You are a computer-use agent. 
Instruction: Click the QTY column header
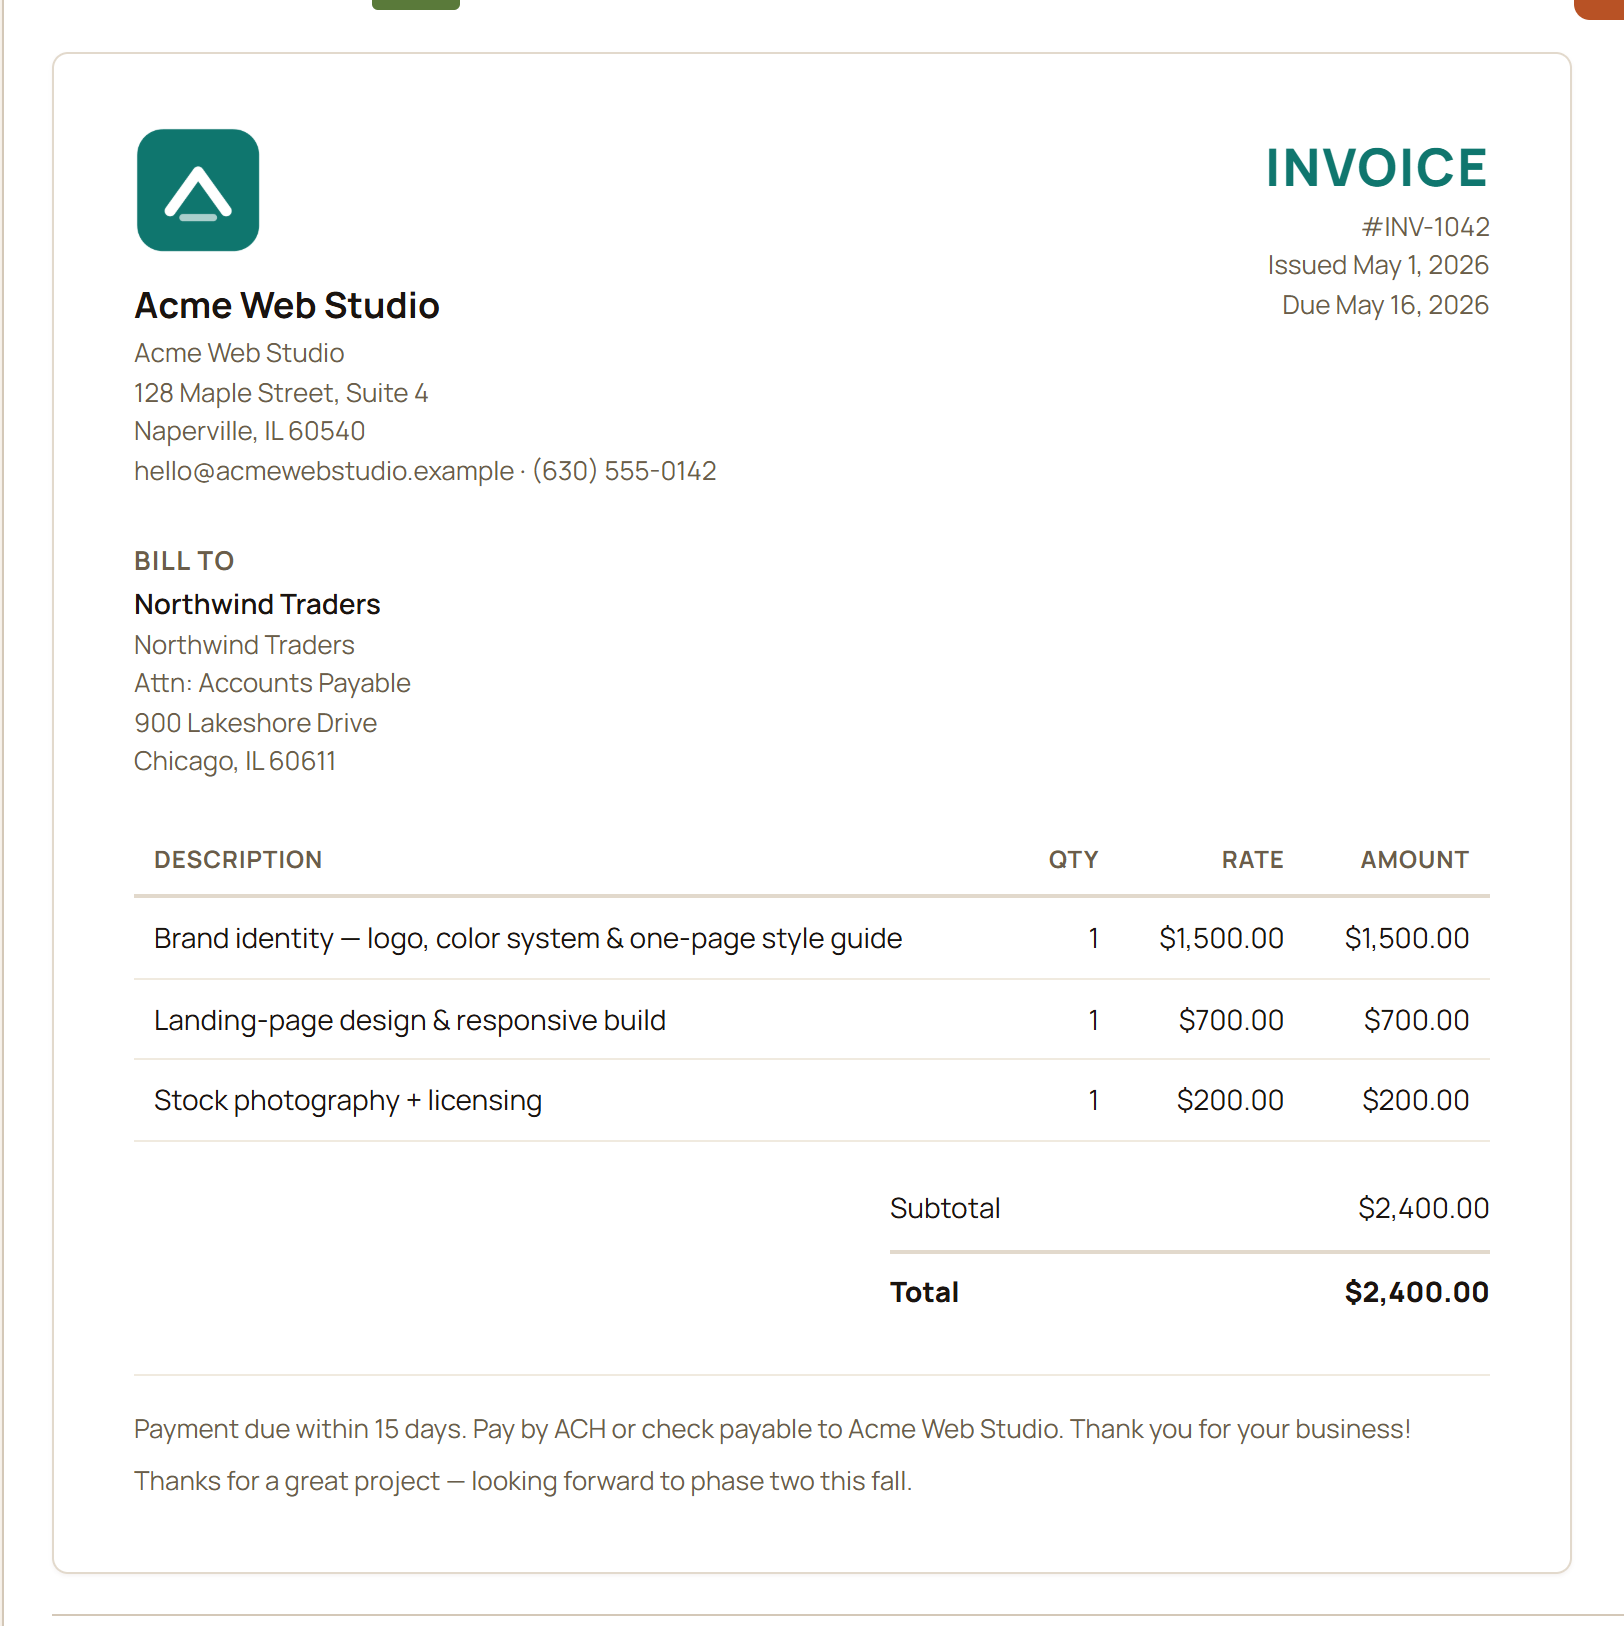1073,860
